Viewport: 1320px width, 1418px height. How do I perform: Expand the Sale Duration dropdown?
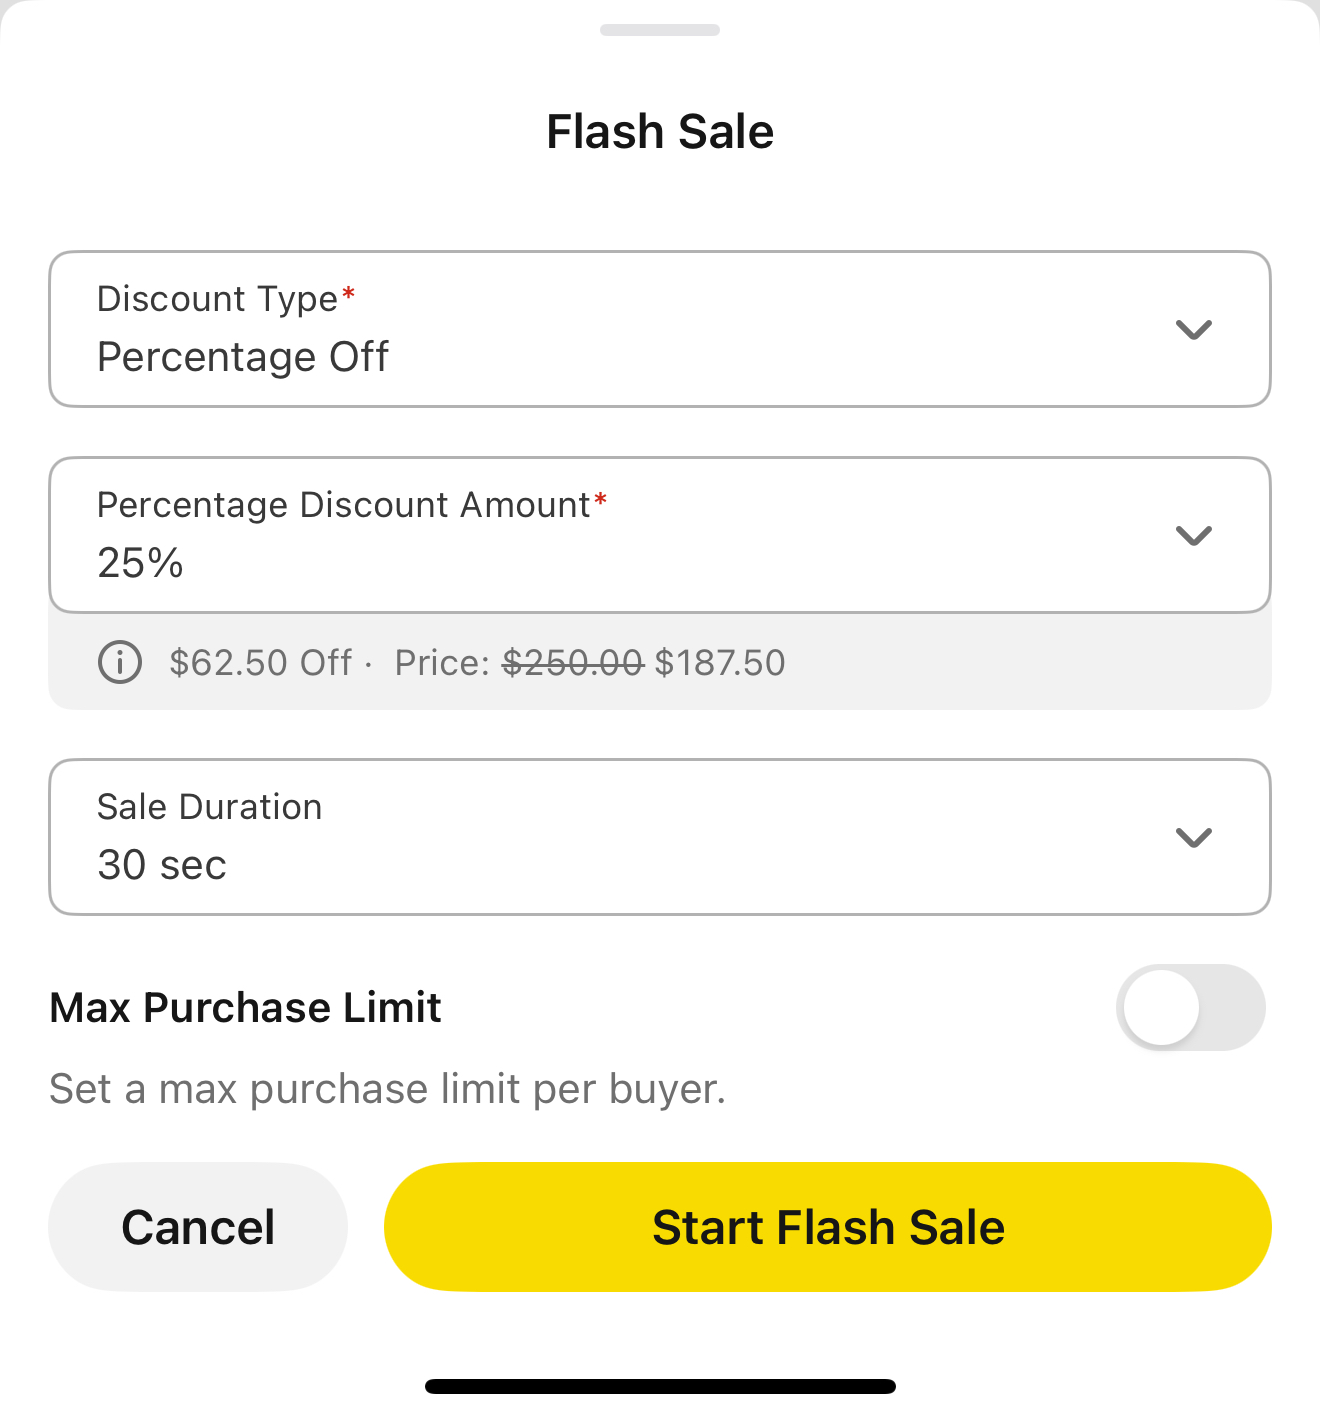(x=660, y=837)
